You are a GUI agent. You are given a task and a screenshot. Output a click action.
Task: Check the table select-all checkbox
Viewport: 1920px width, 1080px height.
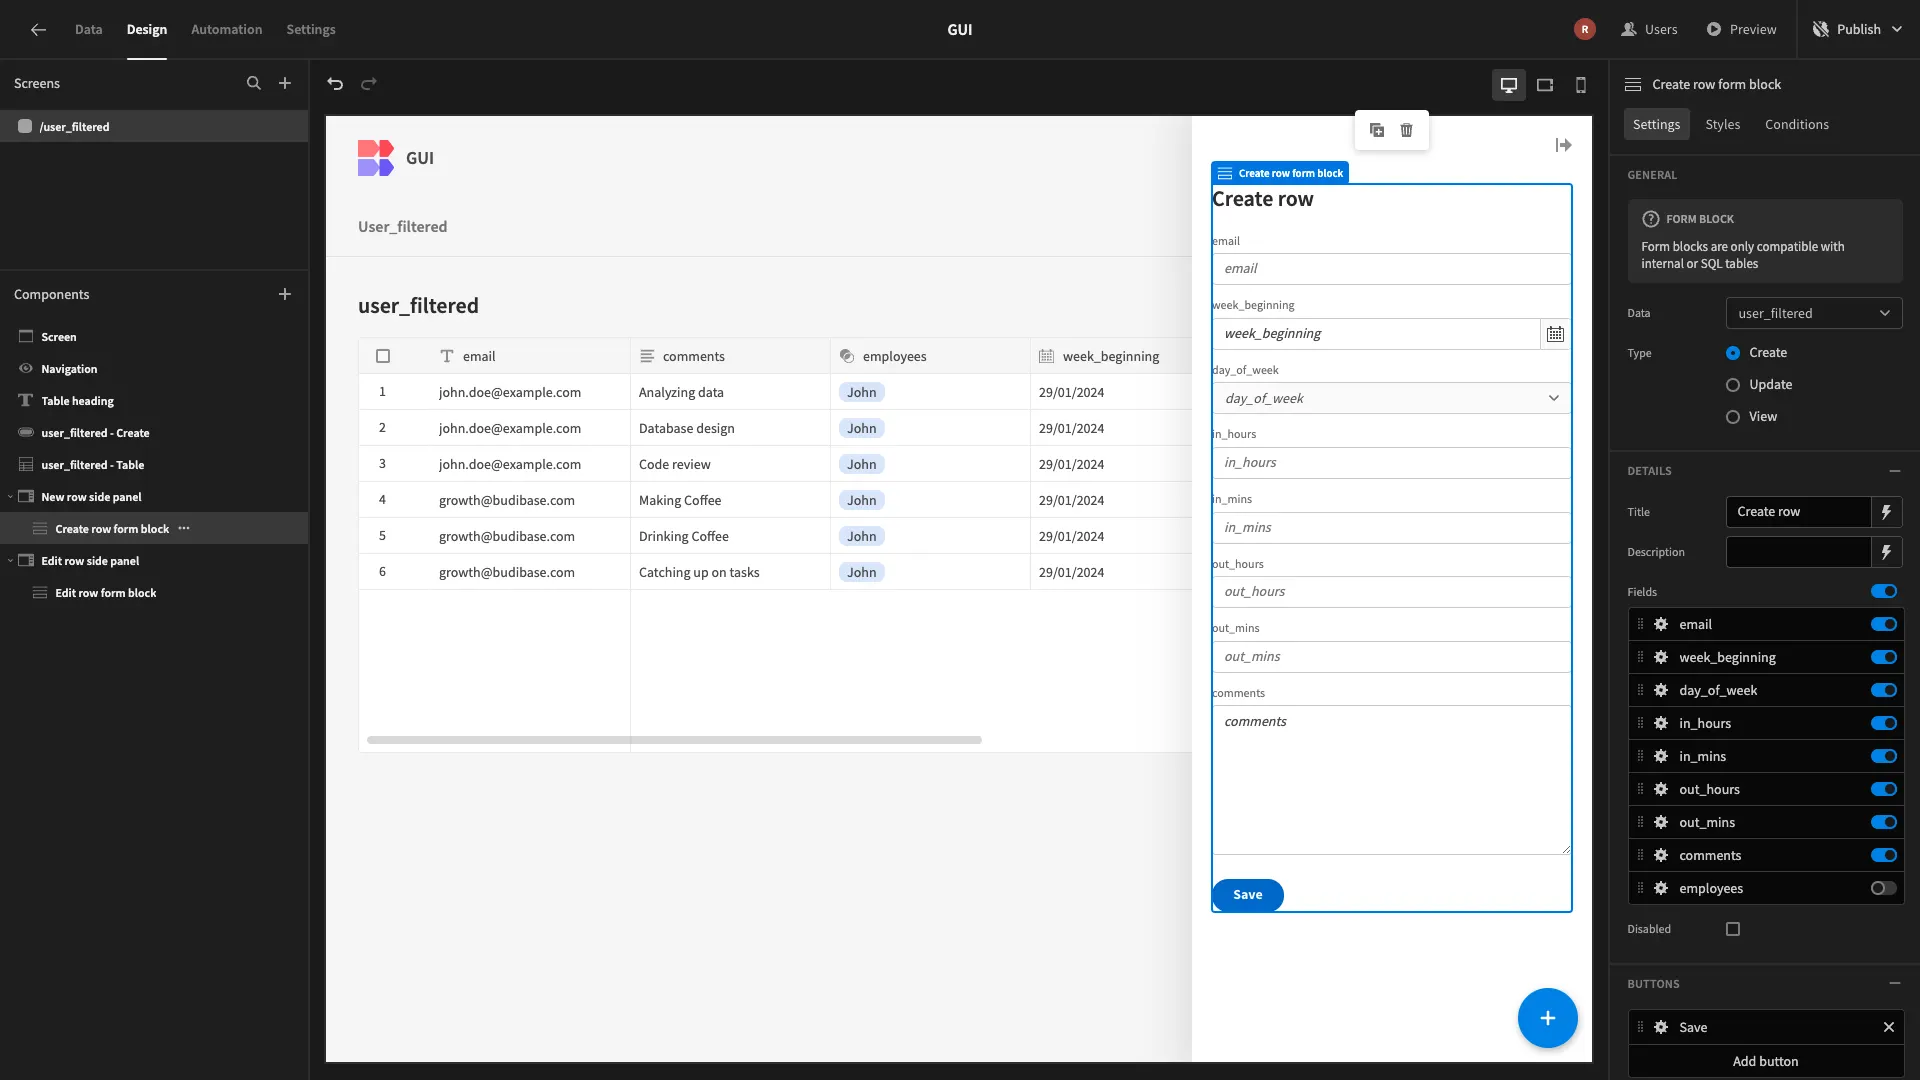pyautogui.click(x=383, y=356)
